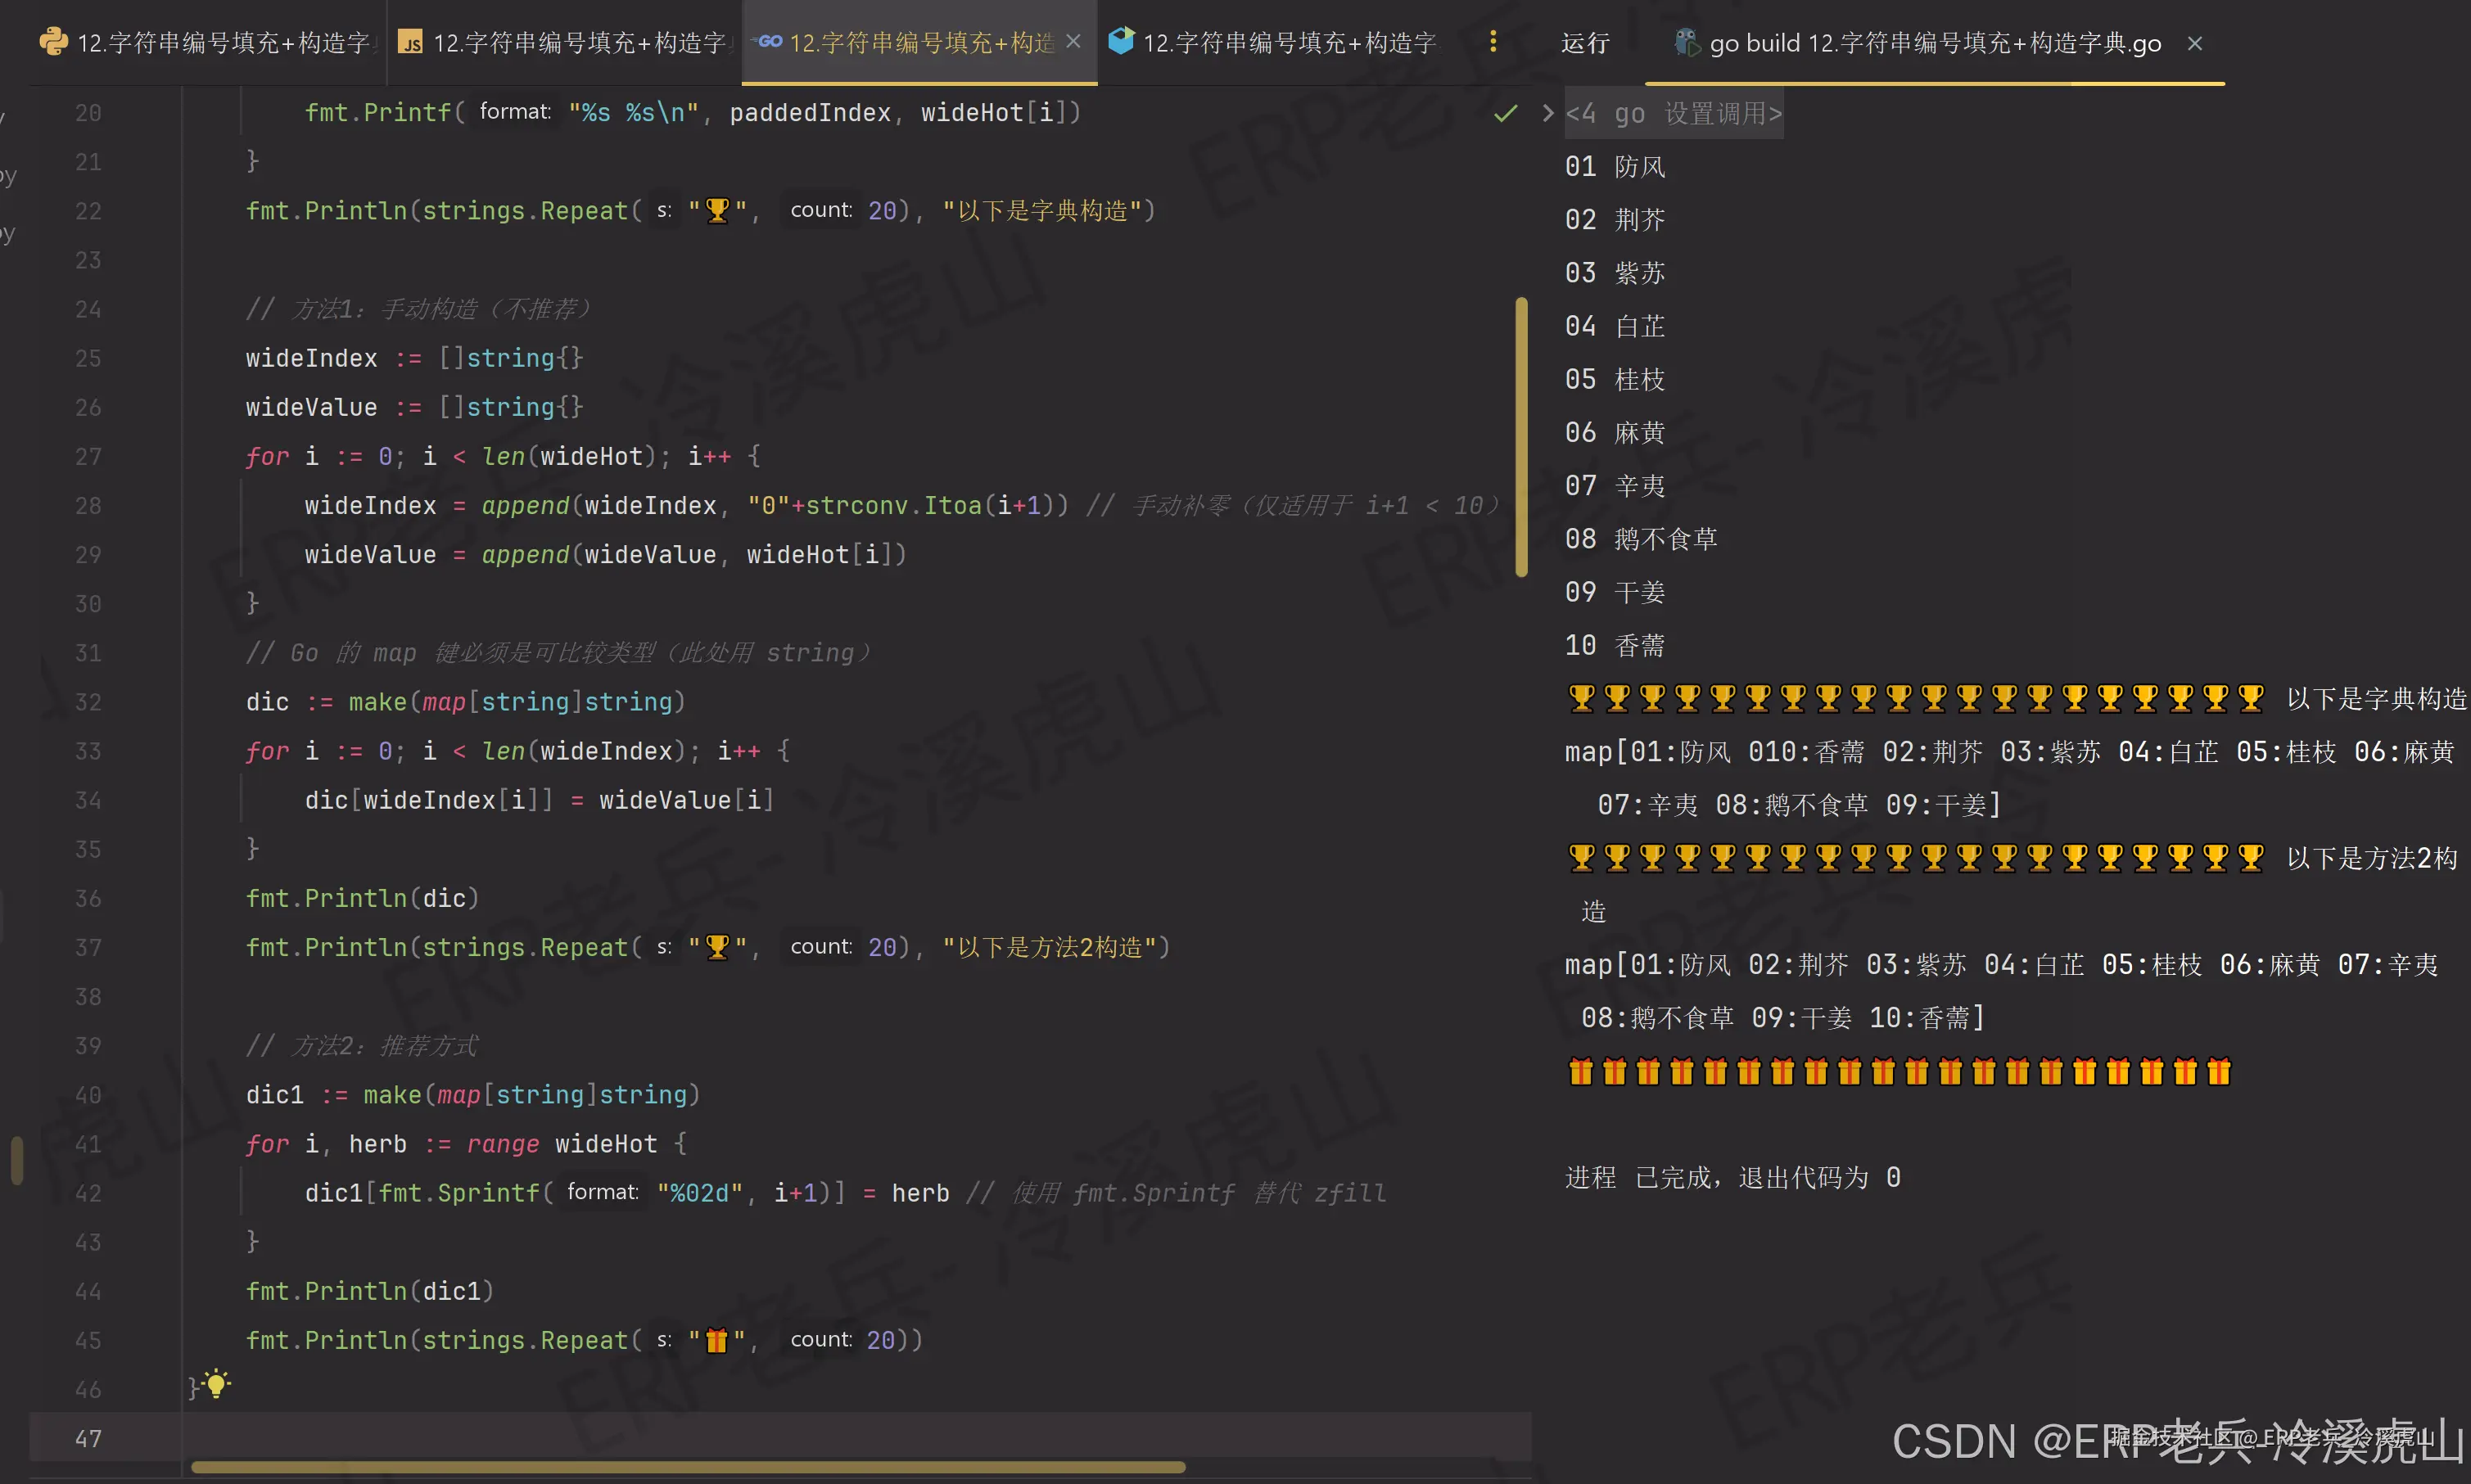Click the 运行 tool window title

tap(1585, 43)
